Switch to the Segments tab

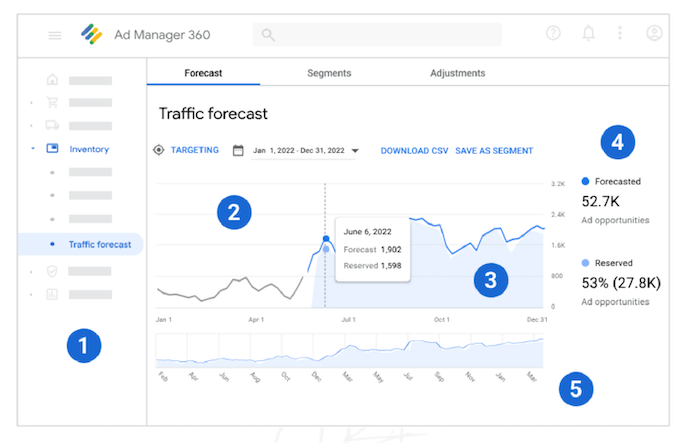coord(329,73)
